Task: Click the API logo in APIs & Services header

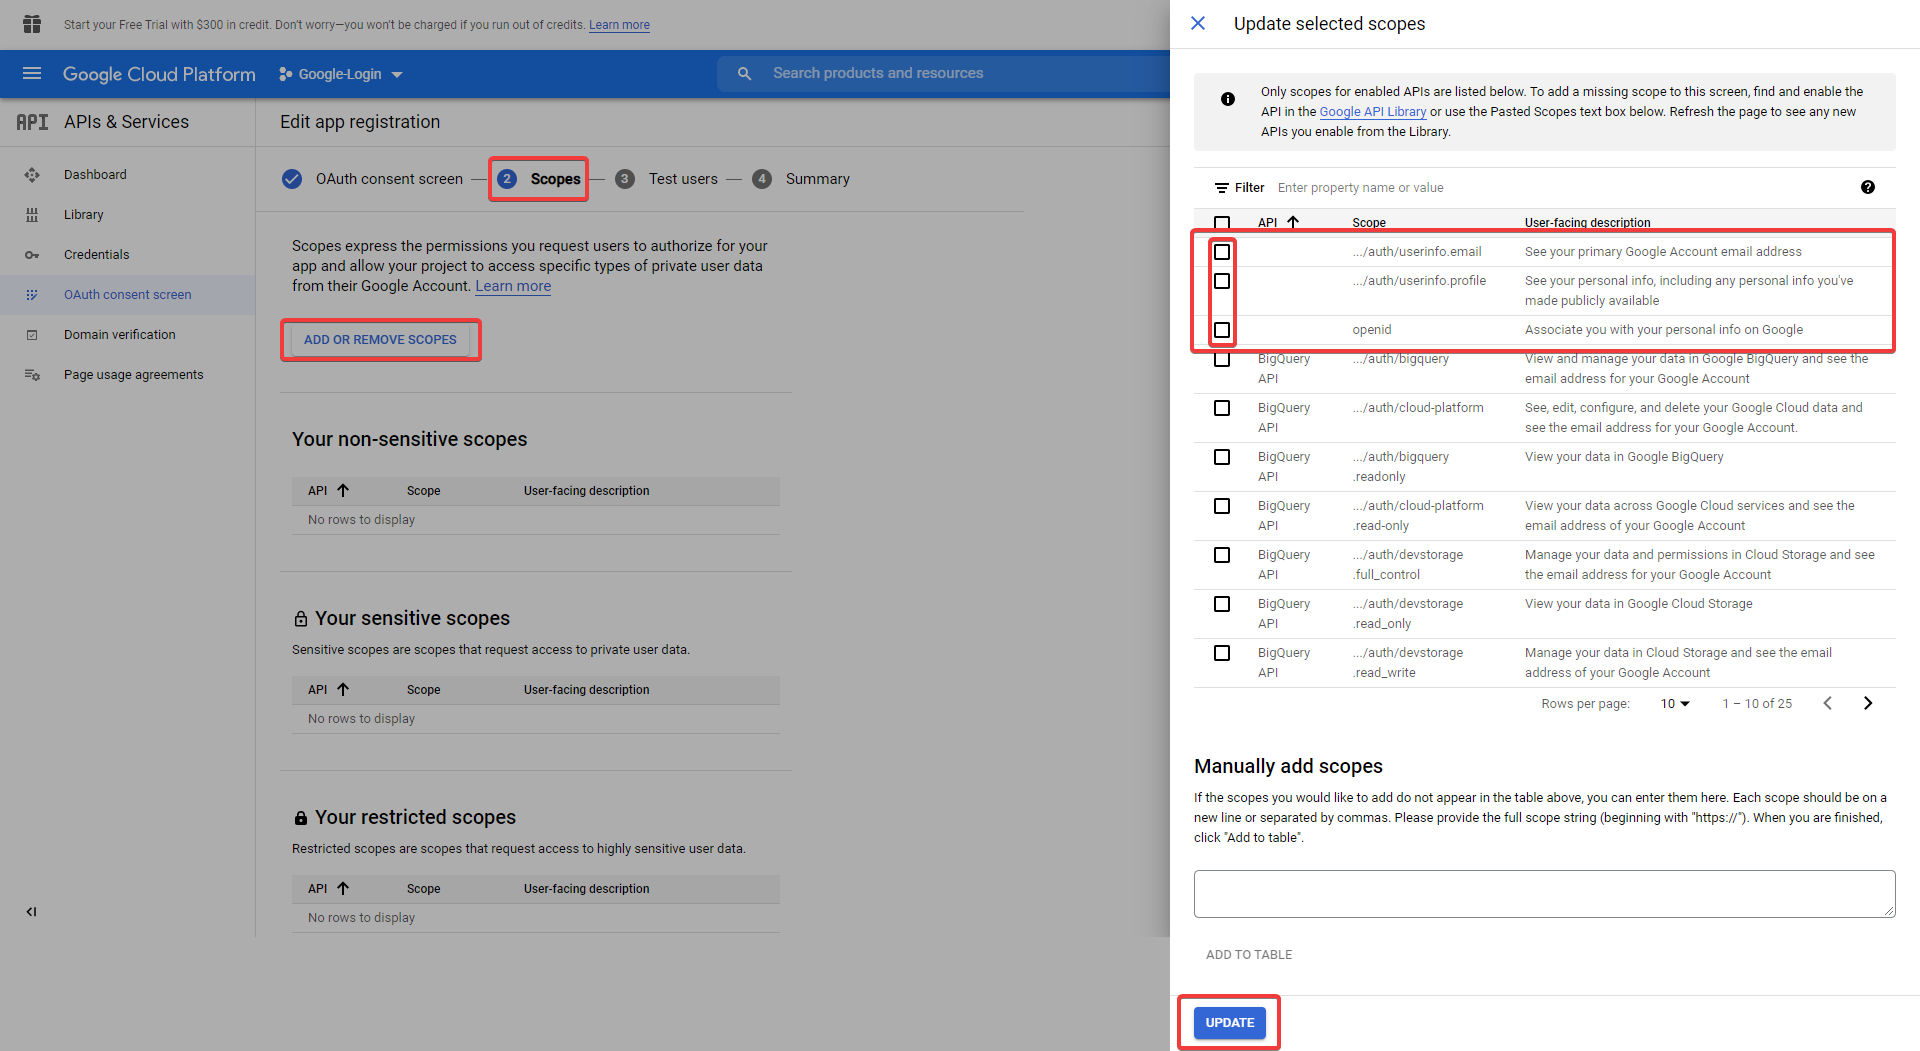Action: (x=32, y=122)
